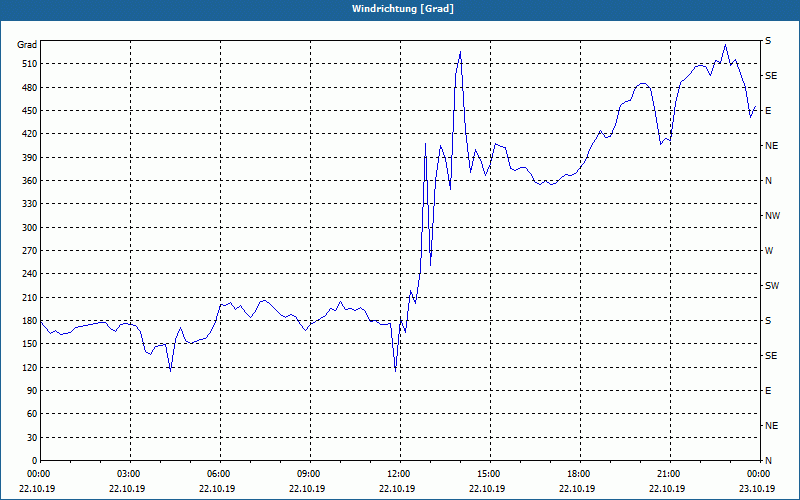
Task: Select the W compass direction label
Action: [x=769, y=251]
